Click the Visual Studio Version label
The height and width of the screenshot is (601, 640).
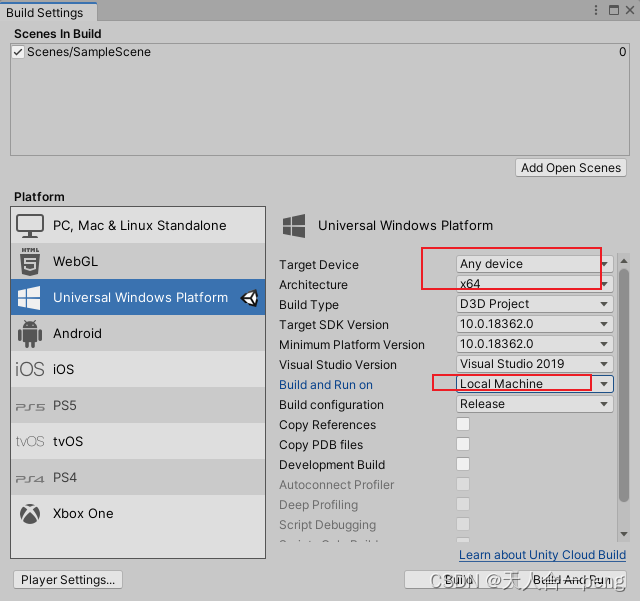coord(338,365)
